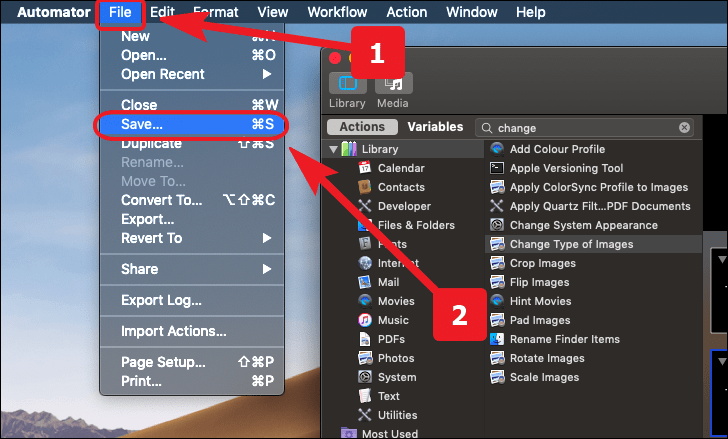Open the File menu in menu bar
Screen dimensions: 728x439
tap(120, 12)
